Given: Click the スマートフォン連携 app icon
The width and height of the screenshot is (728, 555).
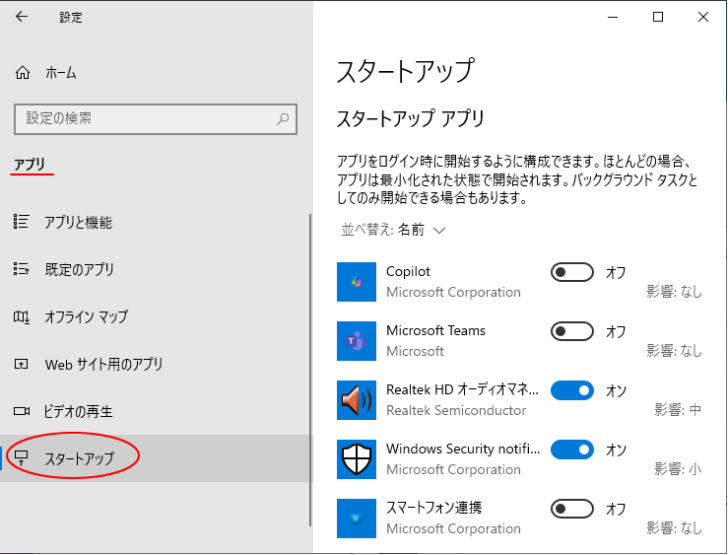Looking at the screenshot, I should point(356,518).
